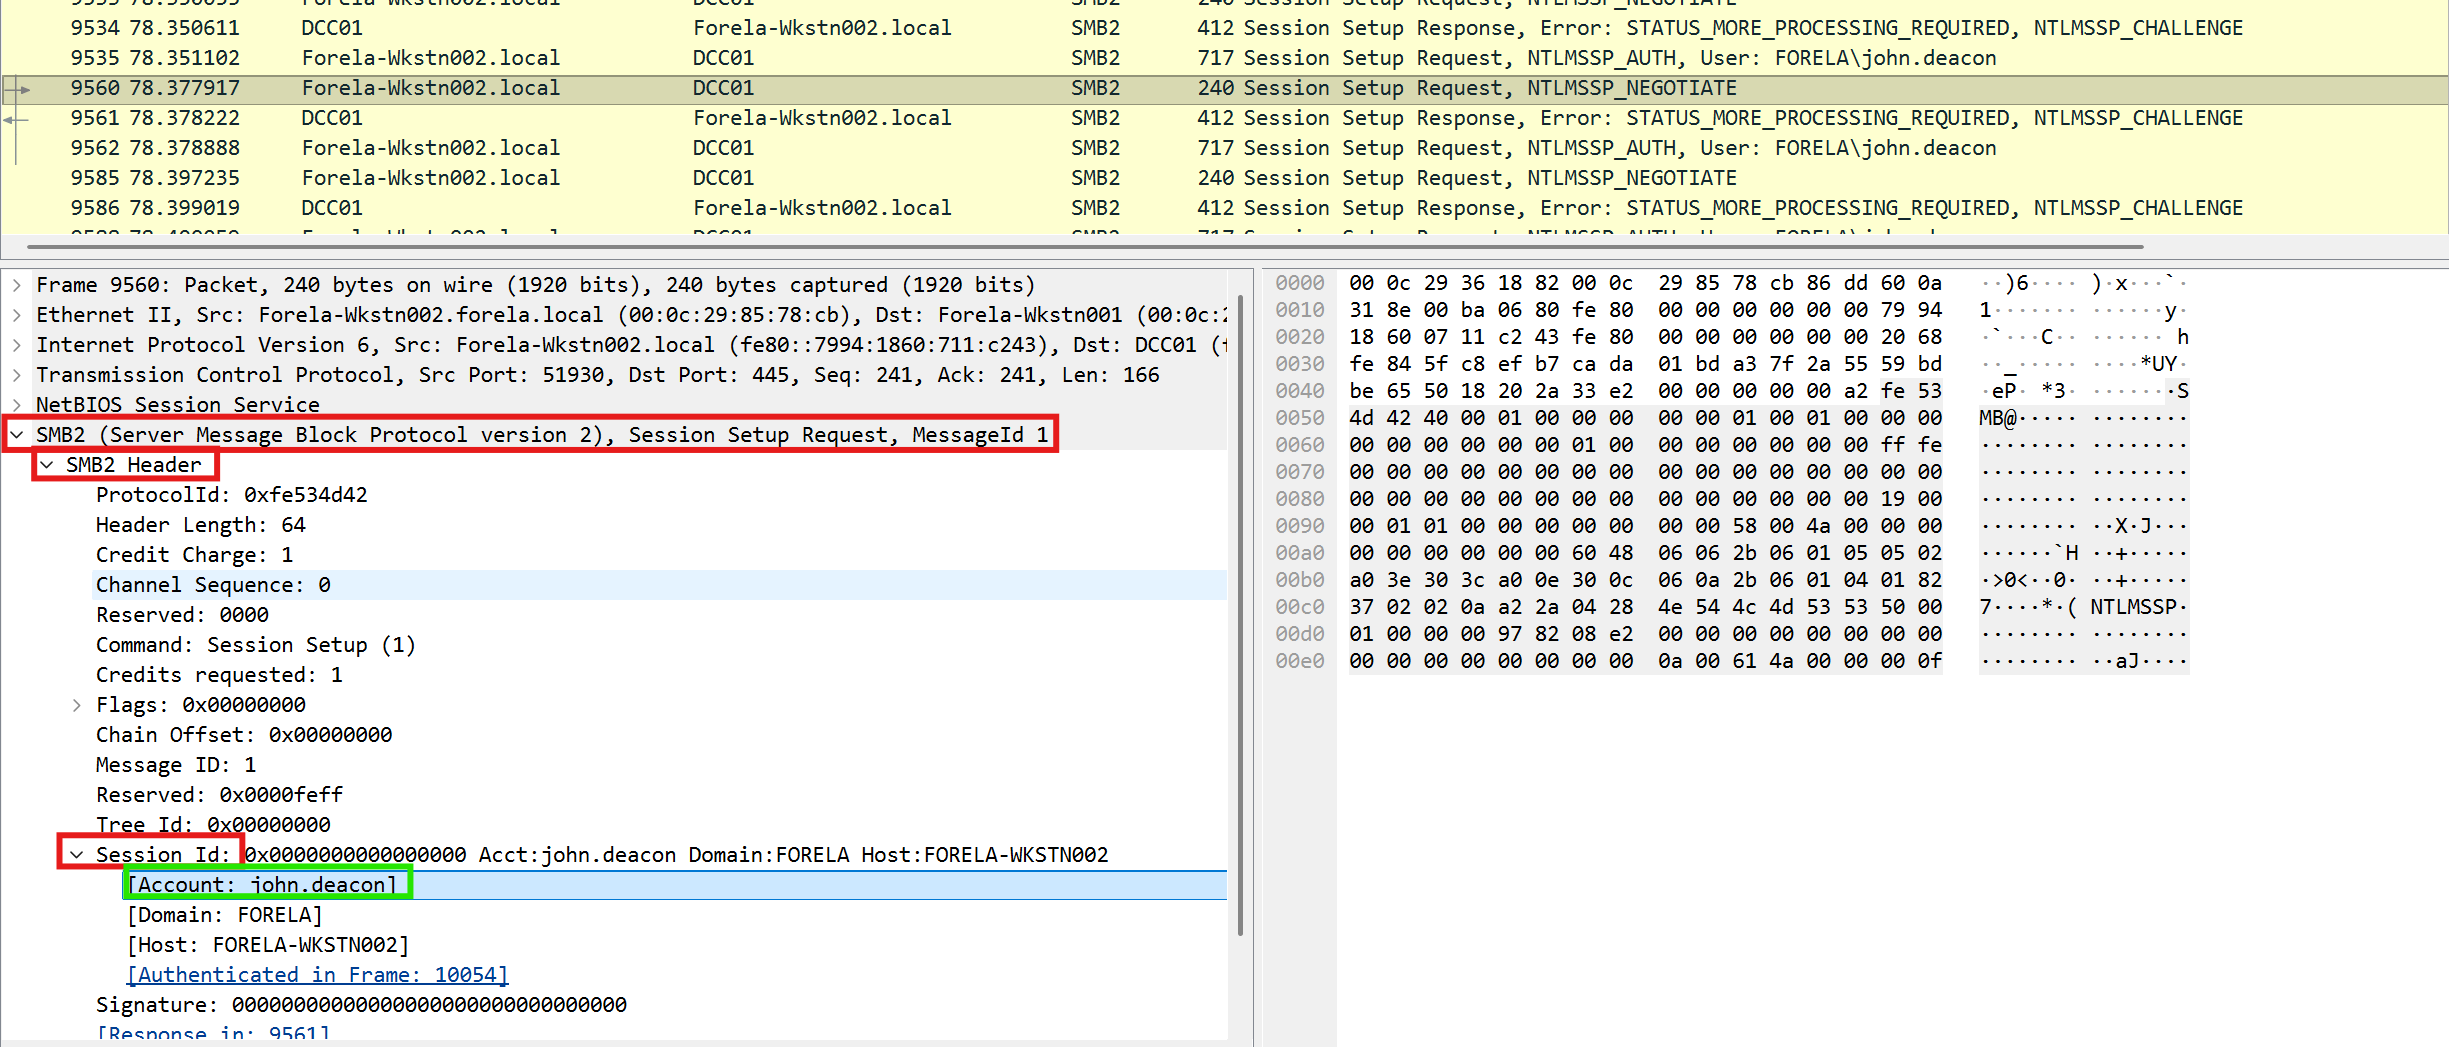Expand the Ethernet II layer

point(17,315)
